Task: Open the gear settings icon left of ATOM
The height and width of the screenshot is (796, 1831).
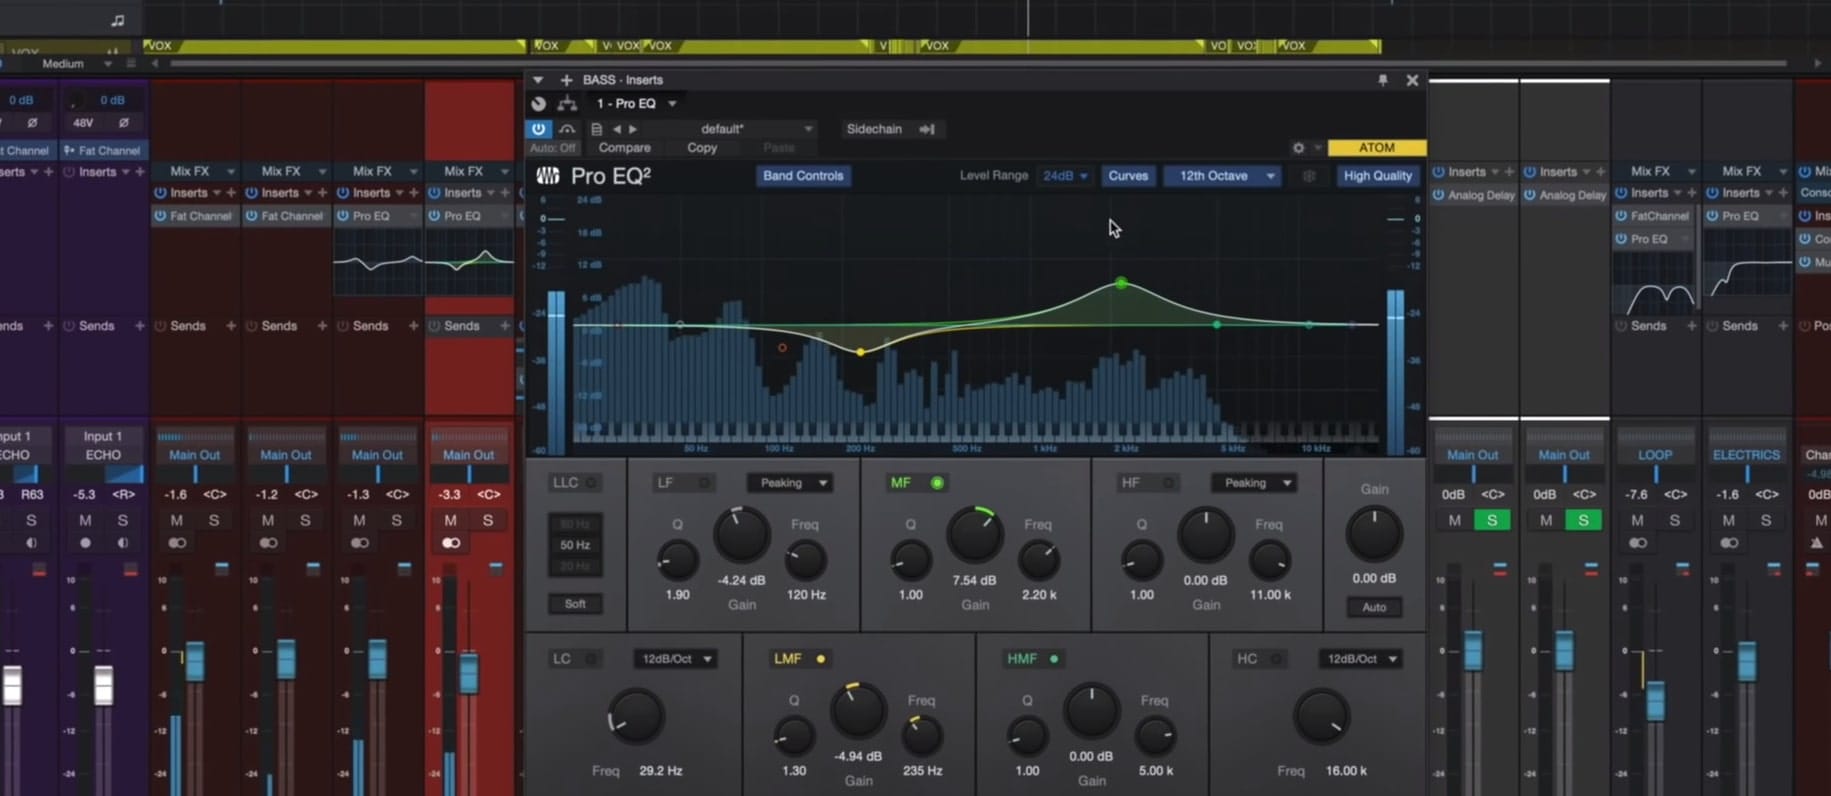Action: [x=1298, y=148]
